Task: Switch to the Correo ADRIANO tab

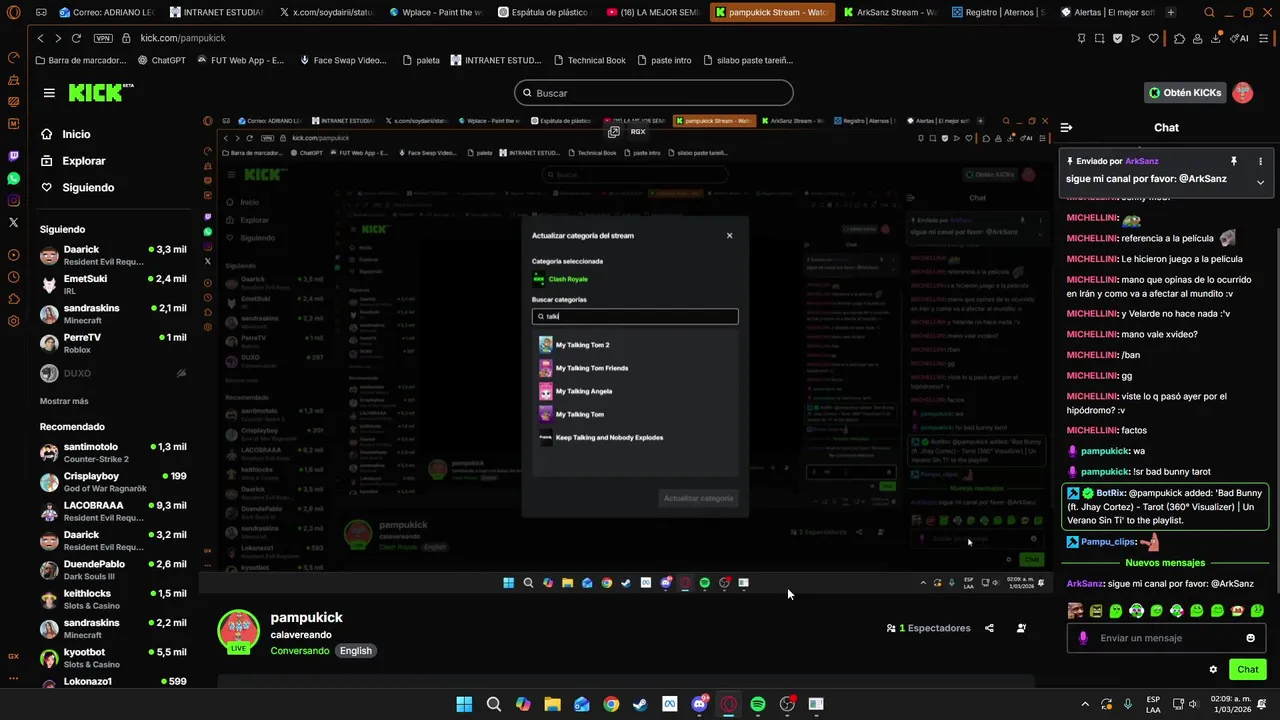Action: pos(105,13)
